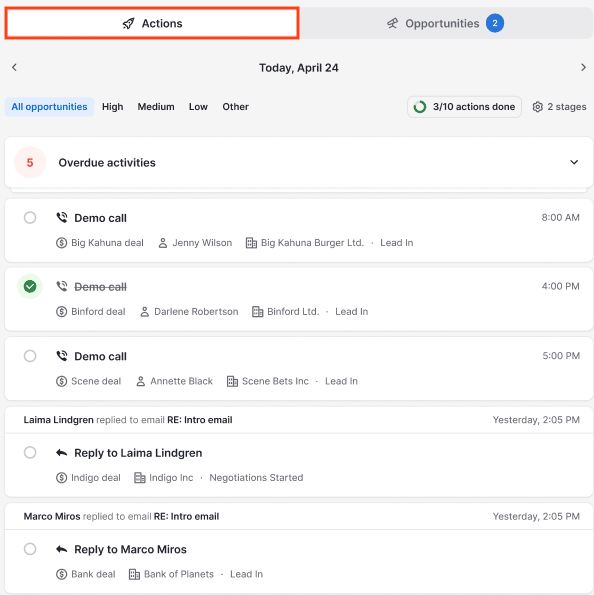Click the blue Opportunities count badge
The image size is (594, 595).
(495, 23)
